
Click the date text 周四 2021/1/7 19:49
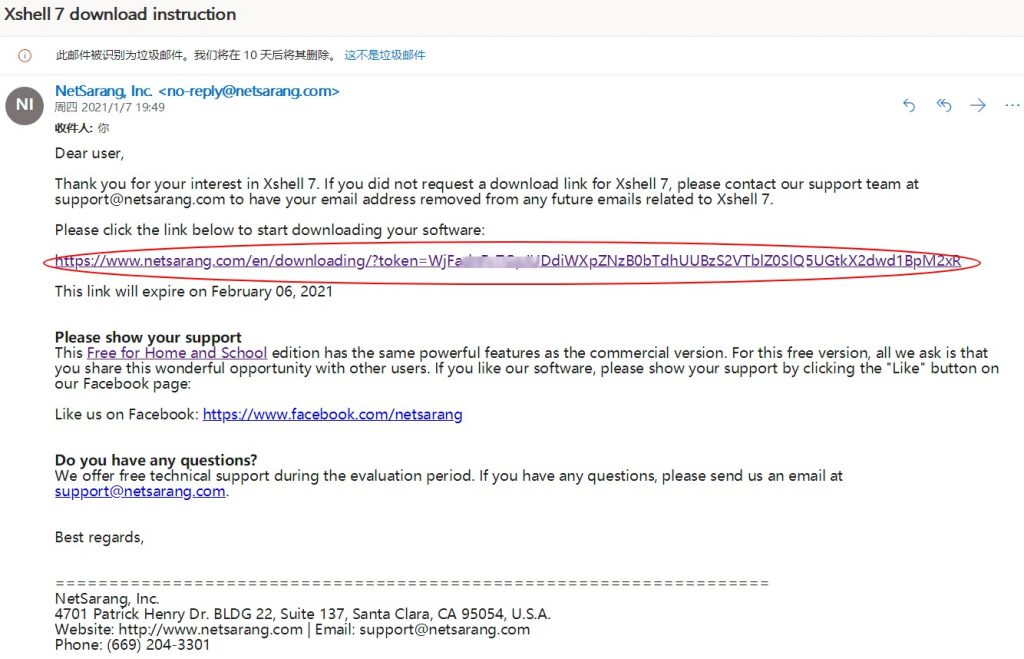[110, 107]
